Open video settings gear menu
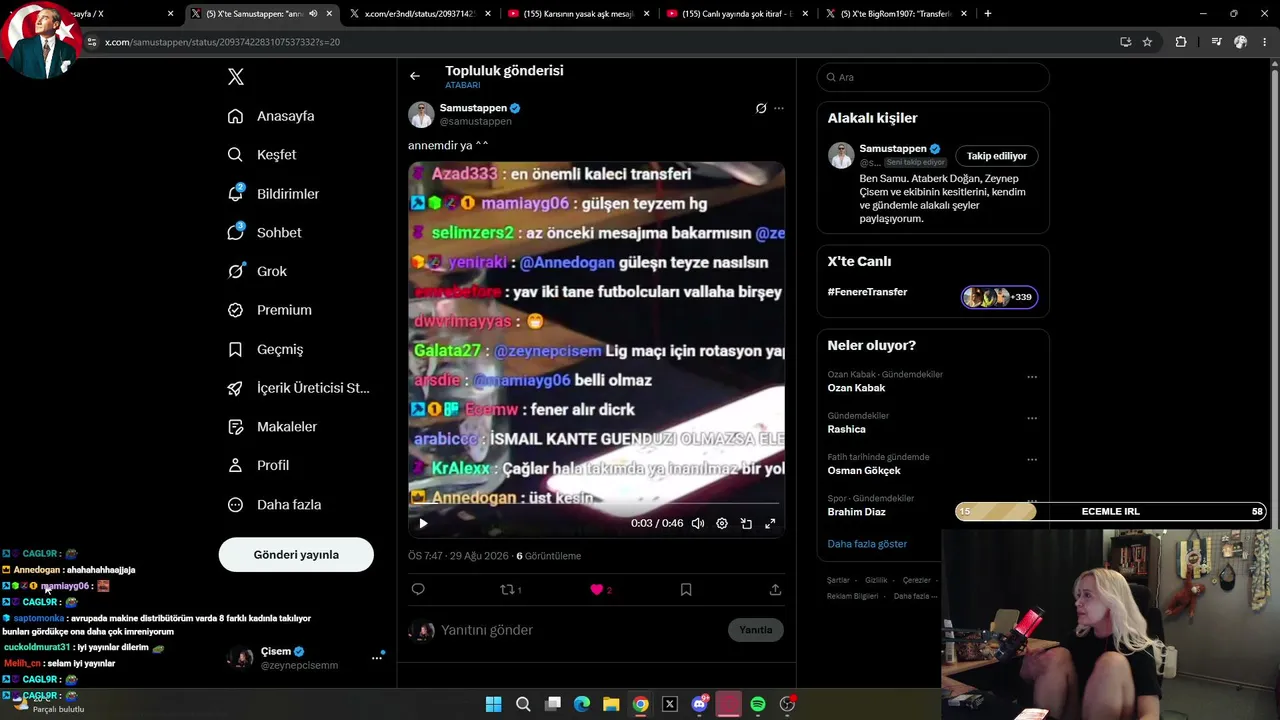 click(722, 523)
